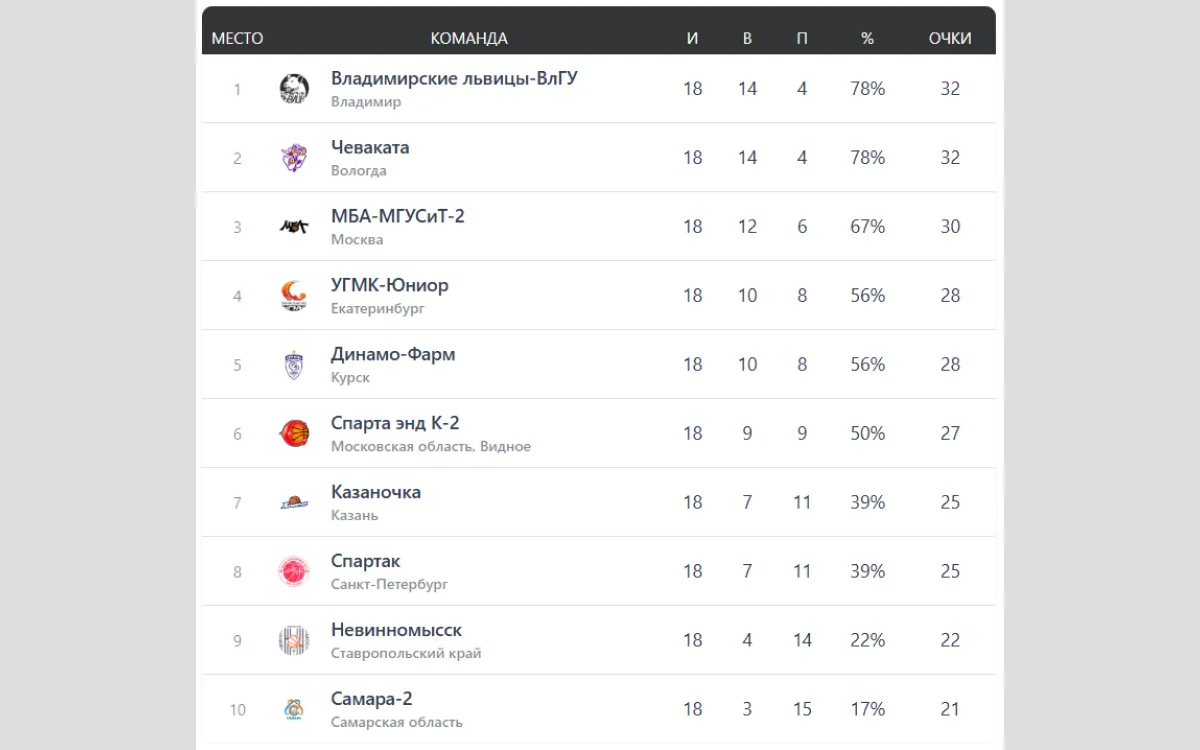Select the Казаночка team name

pyautogui.click(x=376, y=493)
